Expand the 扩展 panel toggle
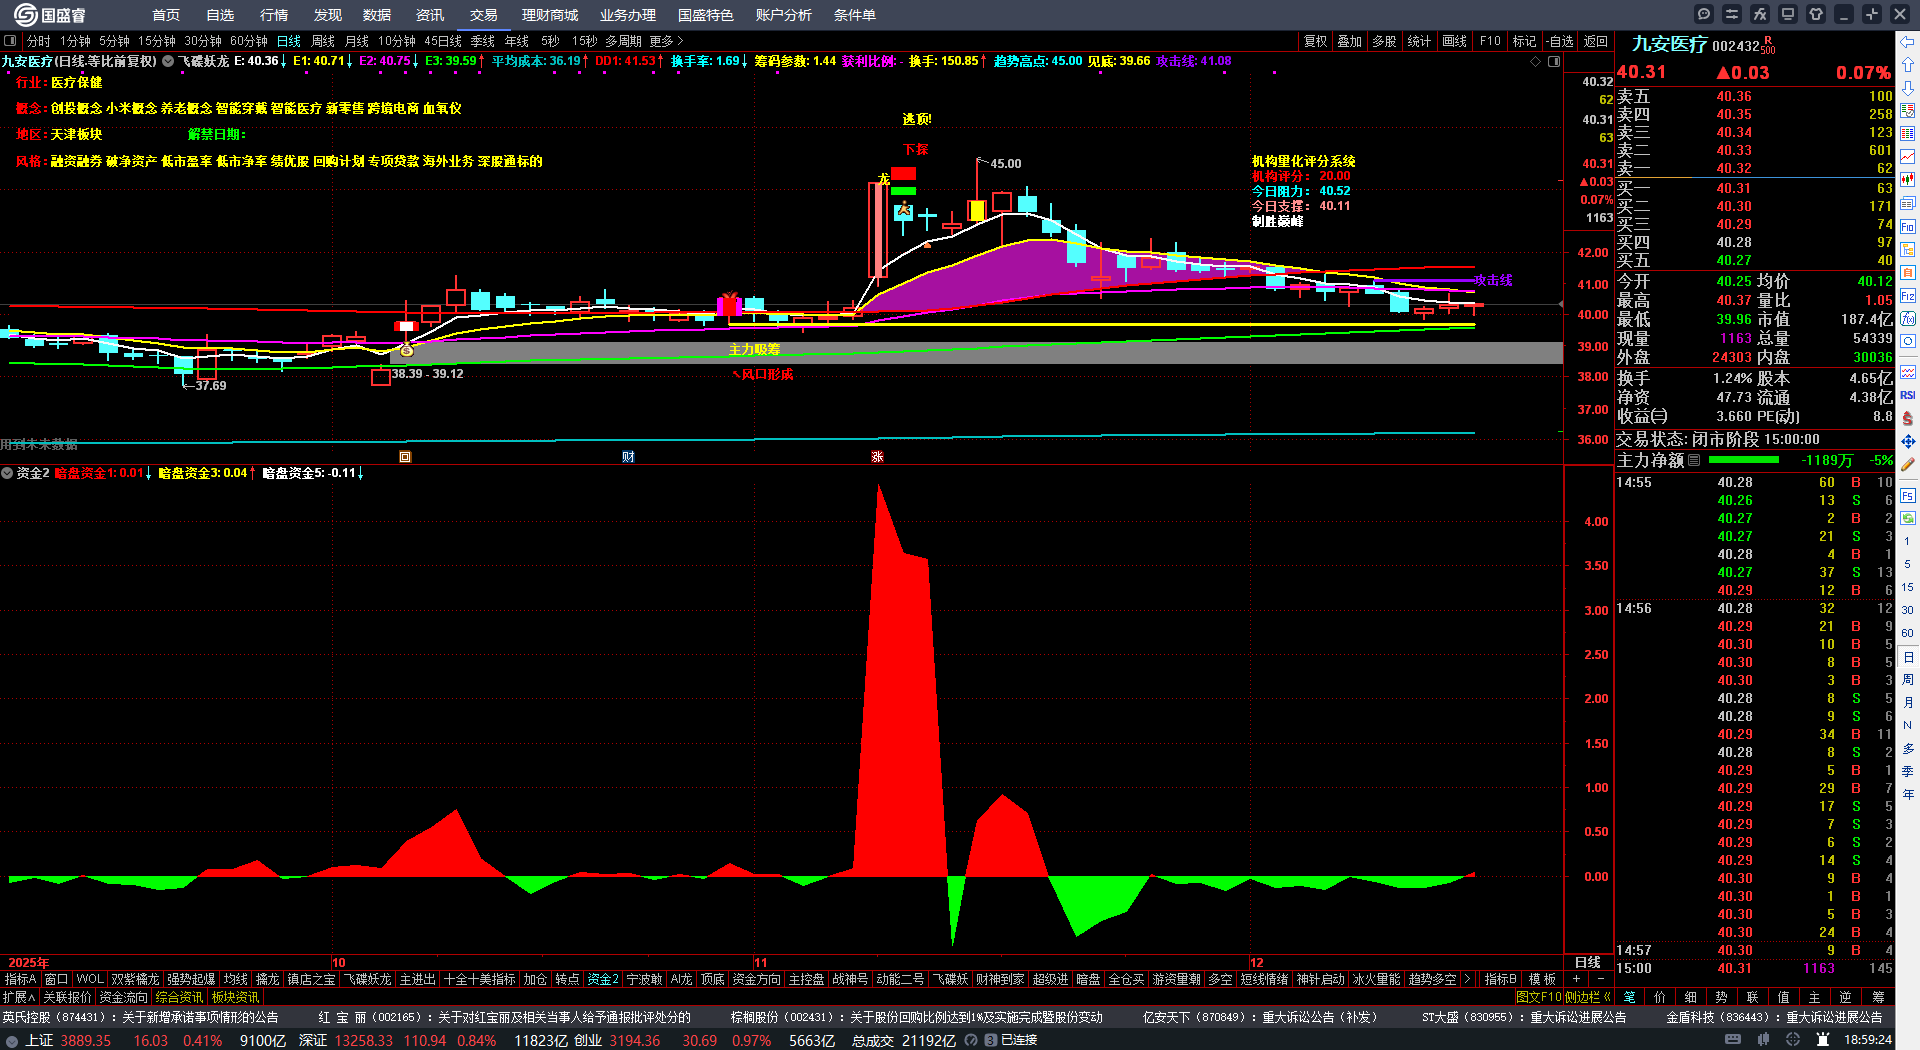 (x=19, y=997)
